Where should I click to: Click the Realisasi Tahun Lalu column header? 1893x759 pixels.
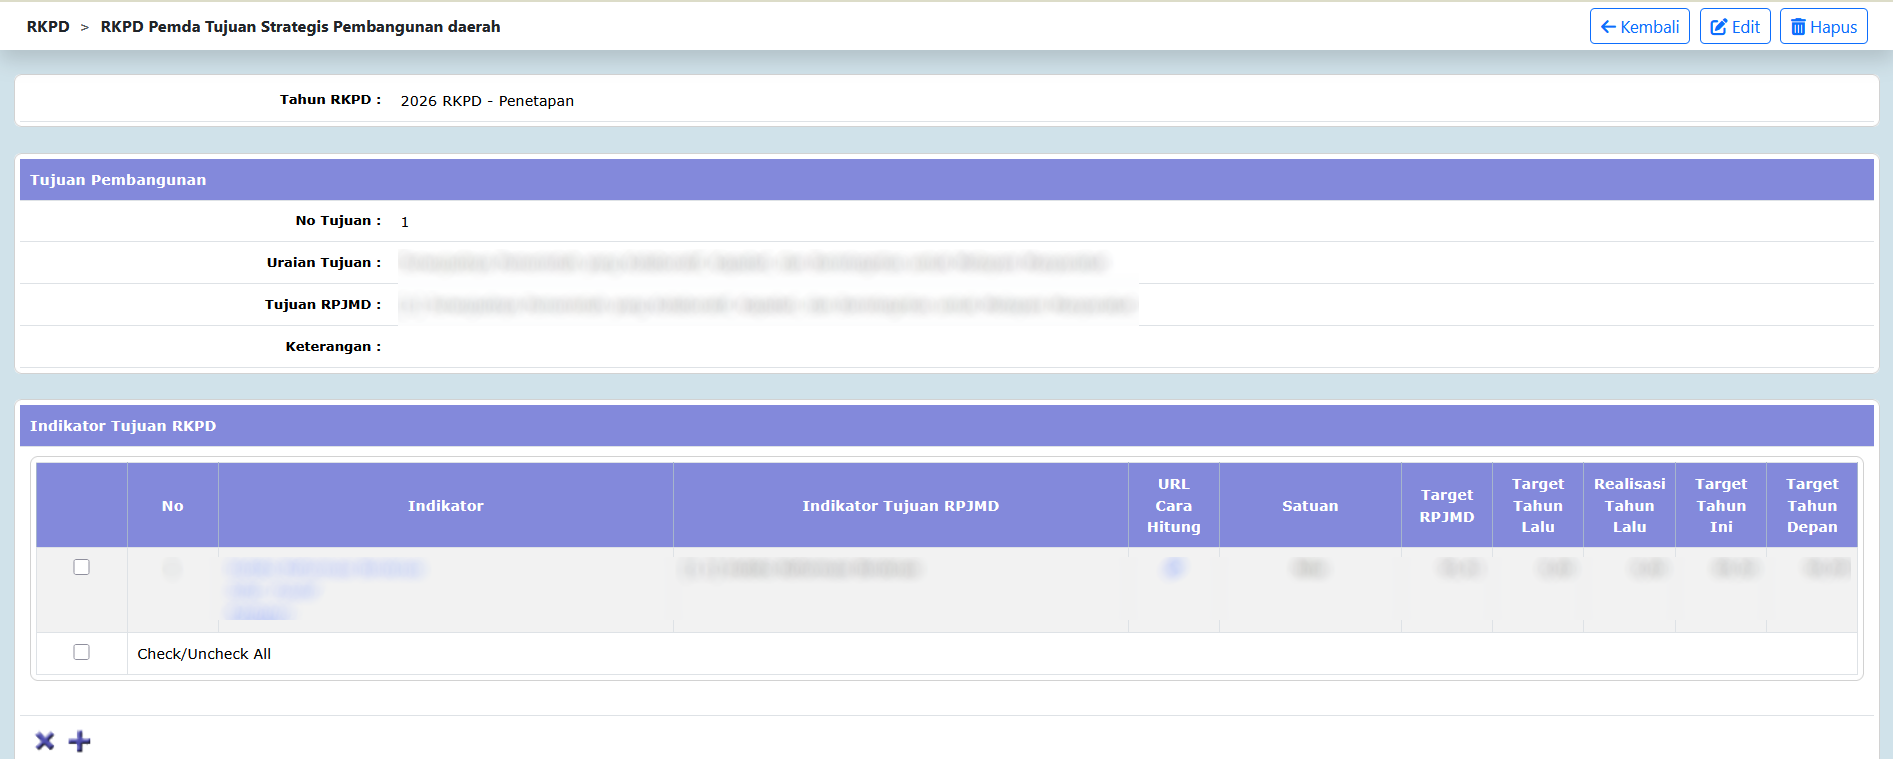point(1629,506)
